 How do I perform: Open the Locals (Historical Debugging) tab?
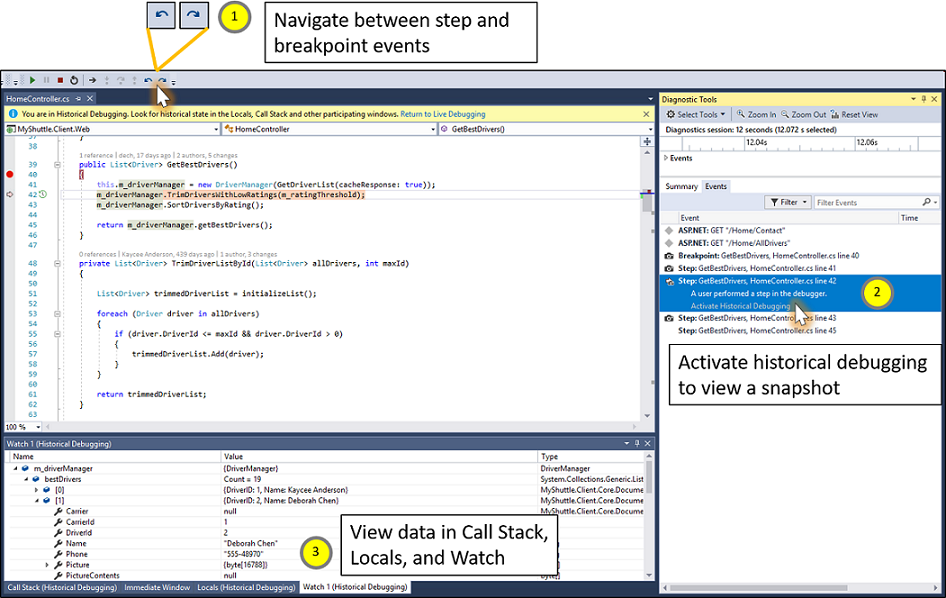click(245, 588)
